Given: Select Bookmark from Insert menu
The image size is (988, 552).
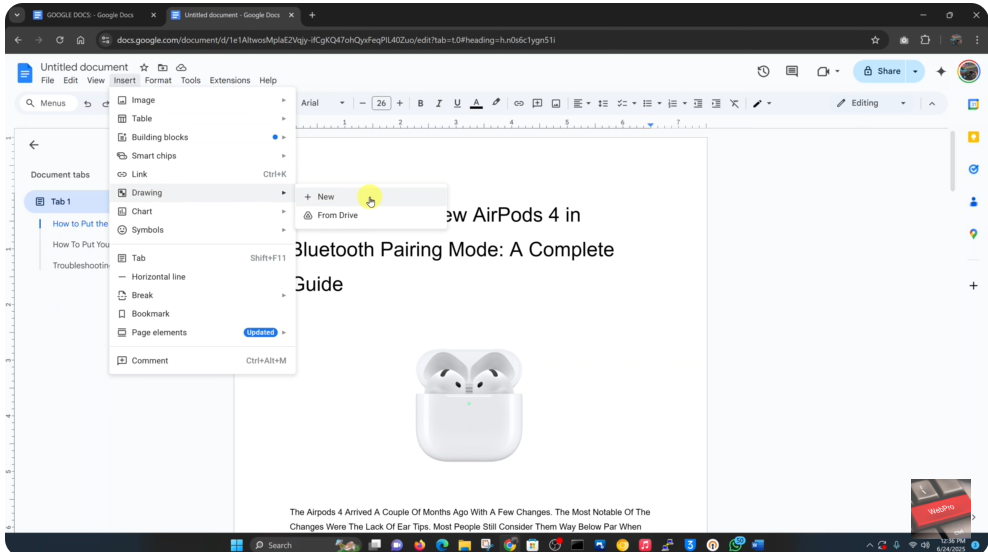Looking at the screenshot, I should (x=202, y=314).
